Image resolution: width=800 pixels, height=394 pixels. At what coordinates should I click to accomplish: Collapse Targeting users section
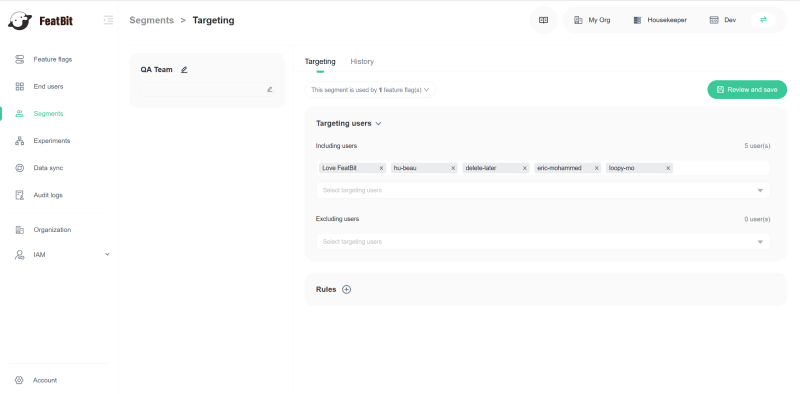(378, 124)
